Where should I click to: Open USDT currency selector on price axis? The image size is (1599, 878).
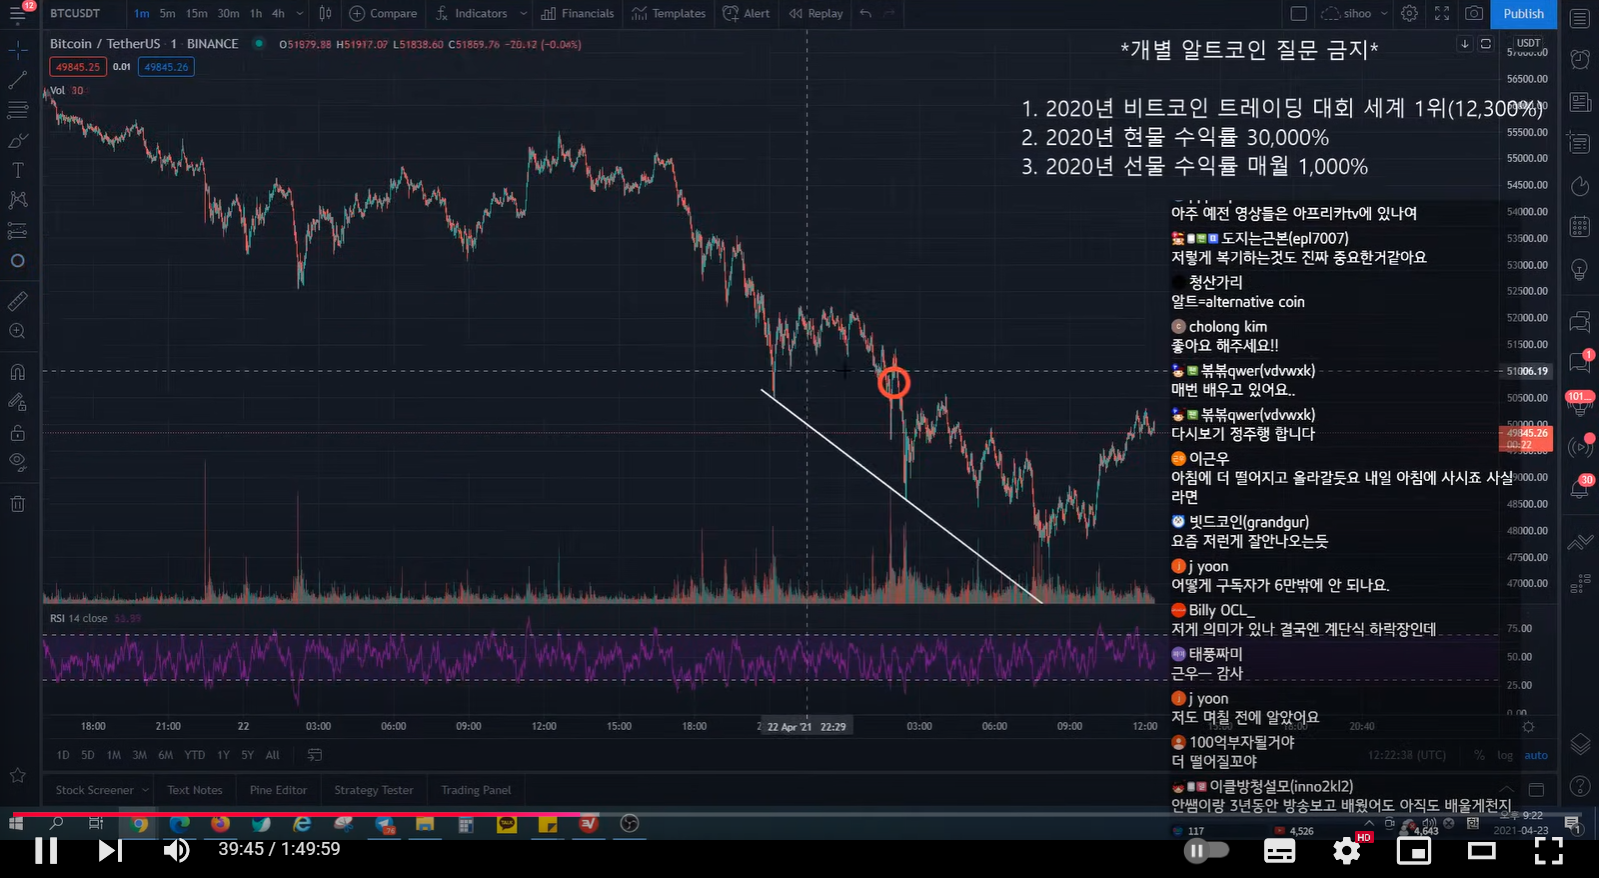pyautogui.click(x=1528, y=43)
